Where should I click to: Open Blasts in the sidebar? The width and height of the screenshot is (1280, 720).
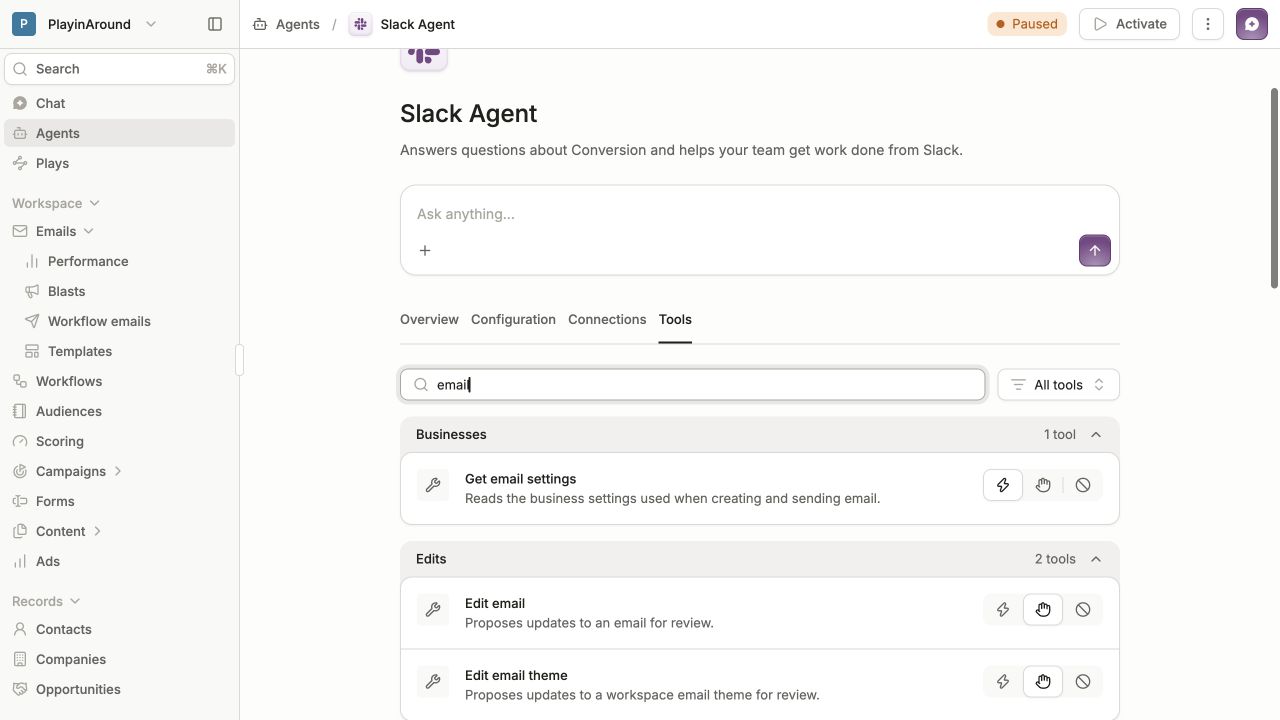(66, 291)
